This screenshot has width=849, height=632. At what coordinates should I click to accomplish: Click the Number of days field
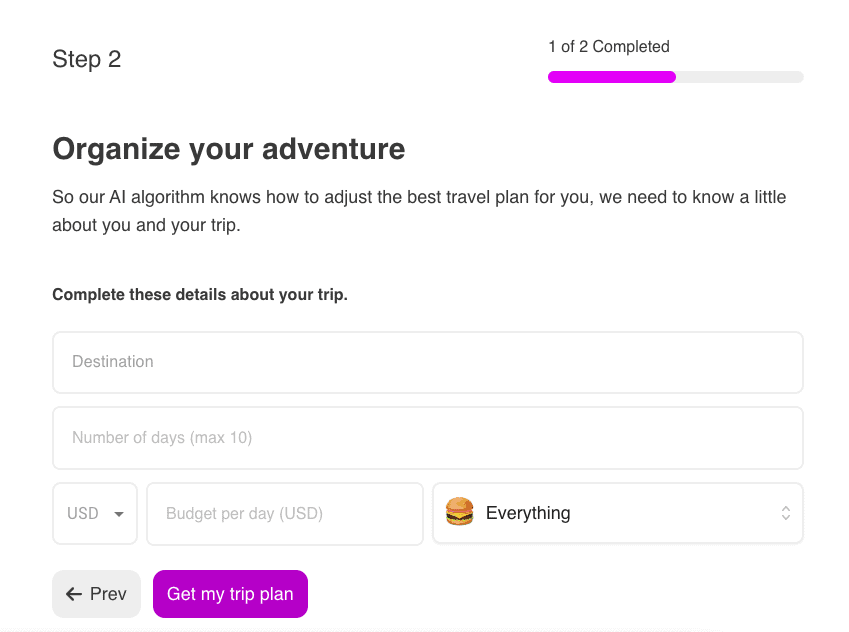click(427, 438)
